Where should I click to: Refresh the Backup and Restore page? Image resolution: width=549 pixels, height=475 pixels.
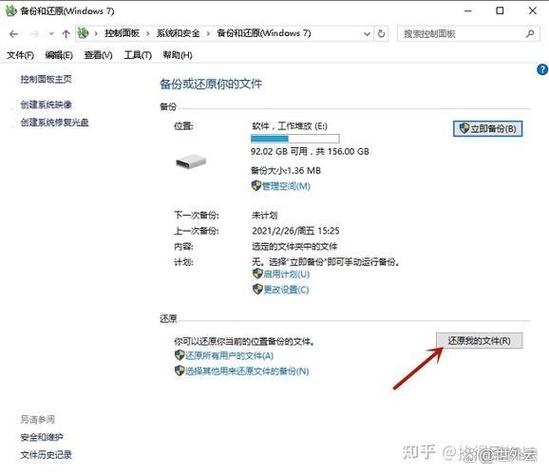pyautogui.click(x=381, y=34)
